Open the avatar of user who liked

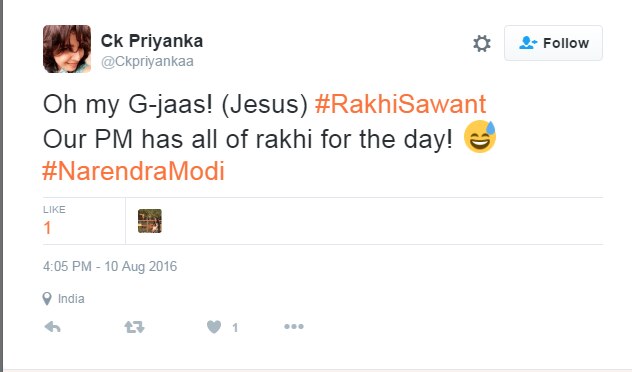click(x=150, y=221)
